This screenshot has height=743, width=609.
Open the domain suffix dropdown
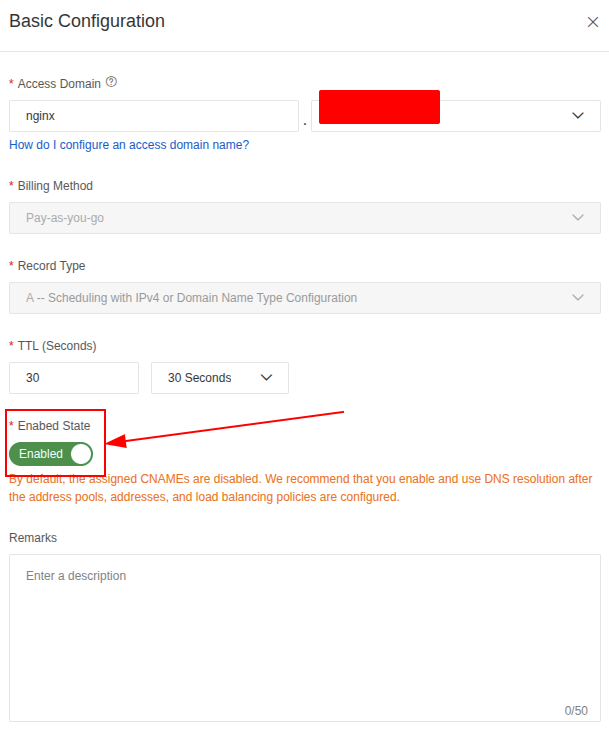455,116
